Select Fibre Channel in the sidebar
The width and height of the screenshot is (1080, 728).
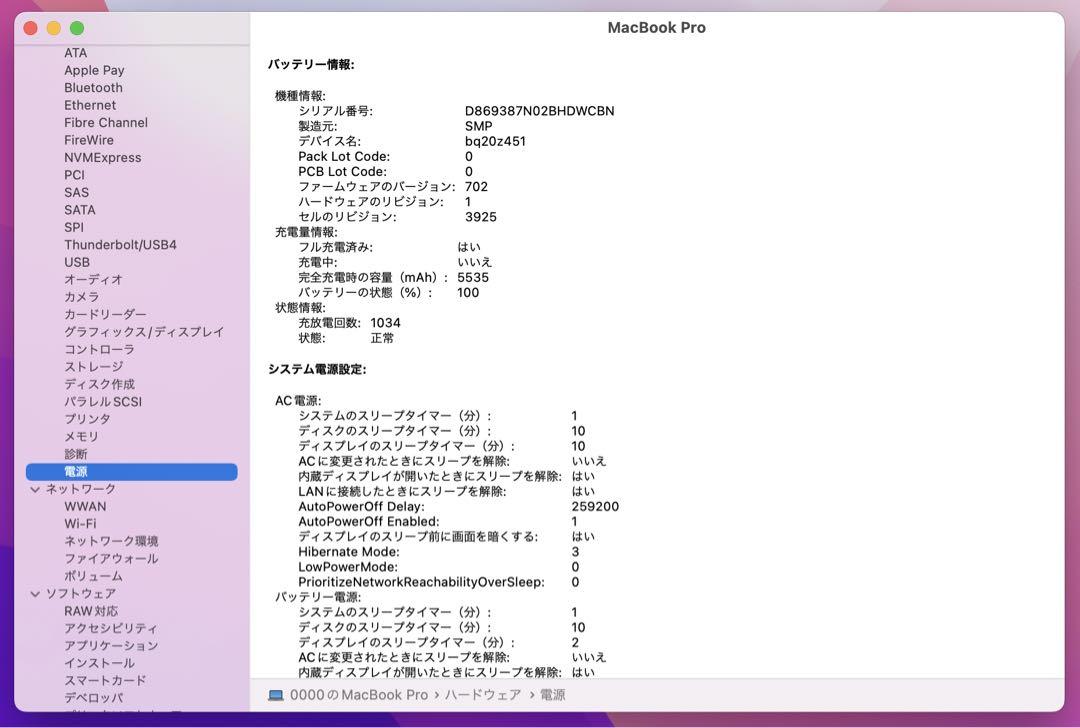click(106, 123)
